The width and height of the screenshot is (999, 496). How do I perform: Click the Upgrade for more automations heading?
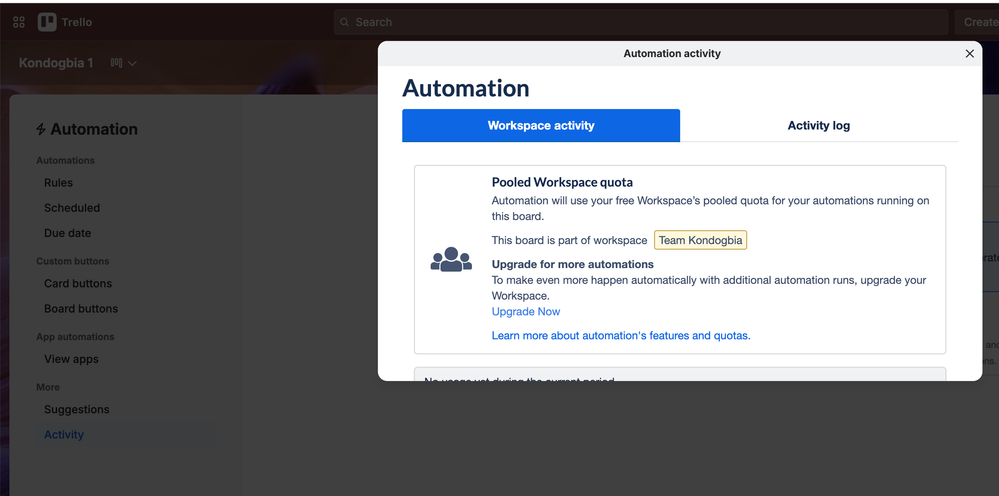pos(572,264)
